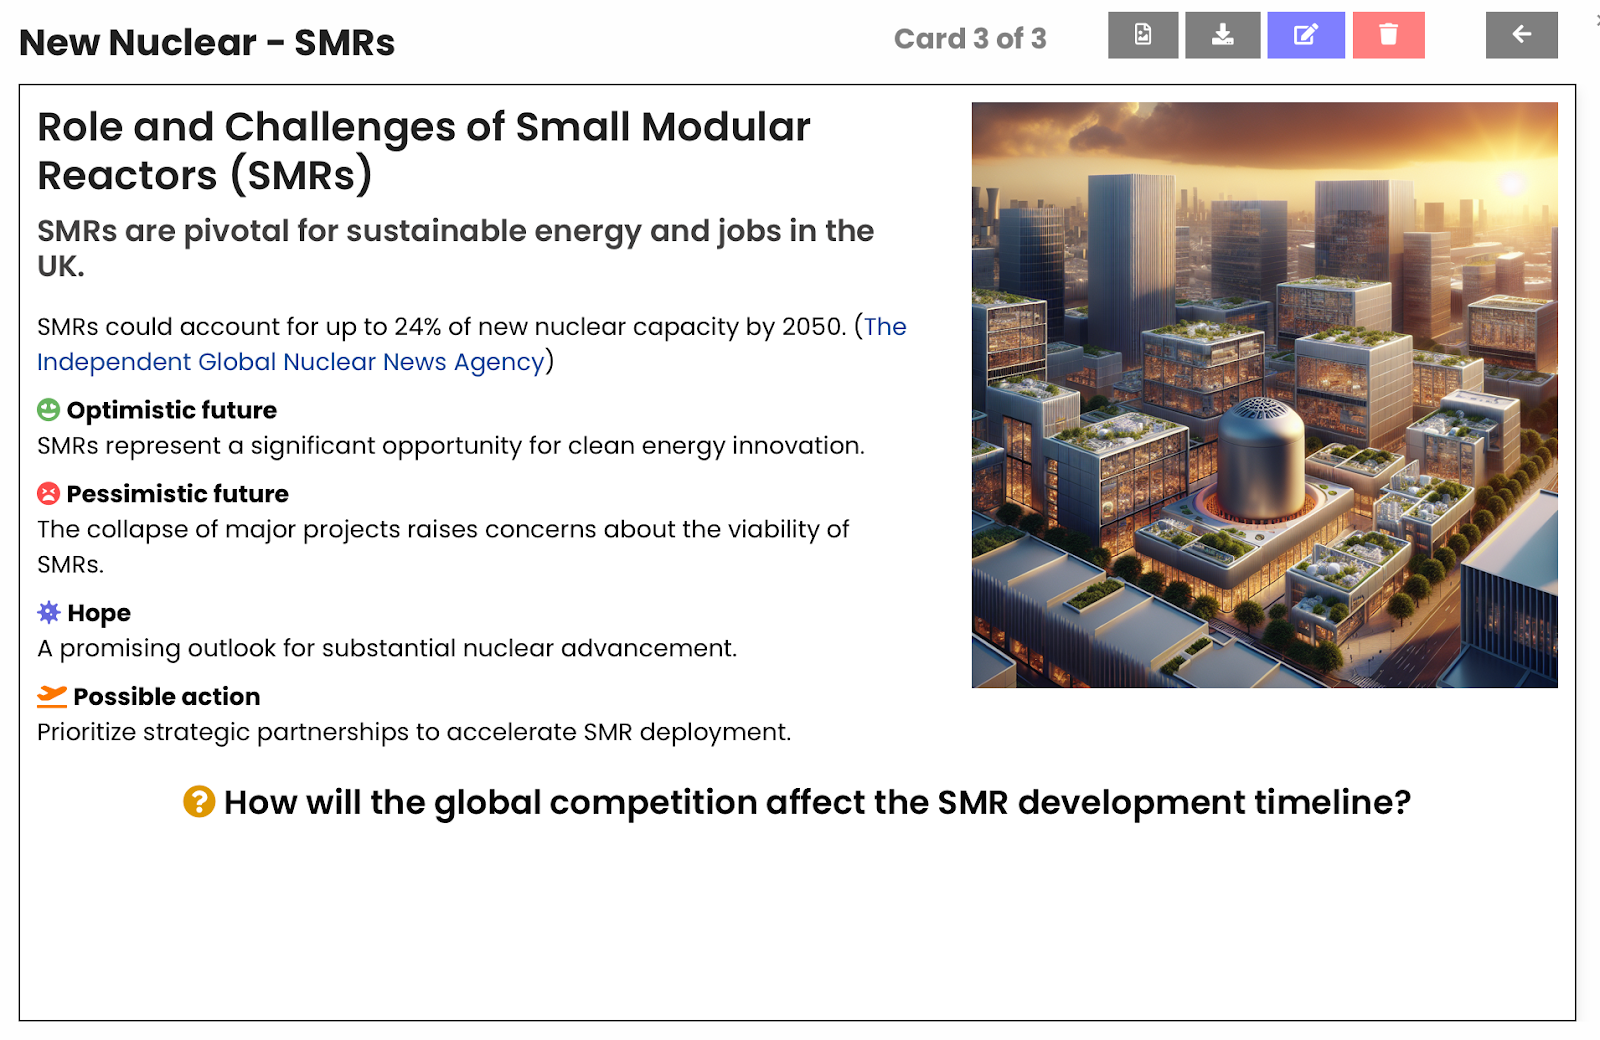Viewport: 1600px width, 1040px height.
Task: Select the 'Optimistic future' label
Action: coord(172,410)
